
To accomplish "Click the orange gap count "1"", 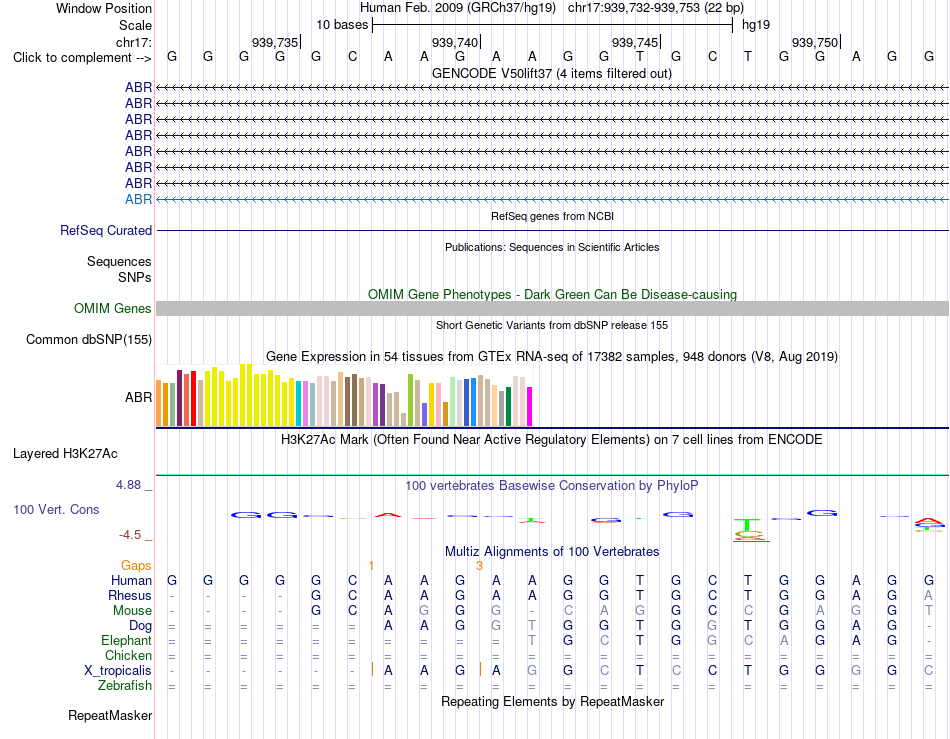I will pos(371,566).
